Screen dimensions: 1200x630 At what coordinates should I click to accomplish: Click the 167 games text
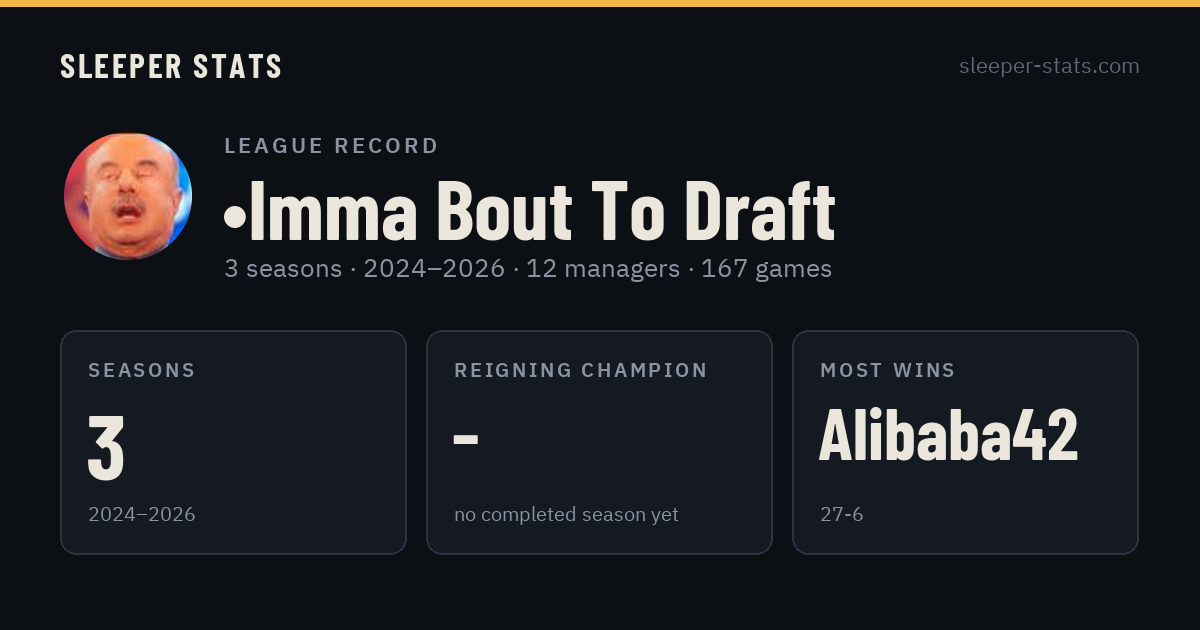coord(766,268)
